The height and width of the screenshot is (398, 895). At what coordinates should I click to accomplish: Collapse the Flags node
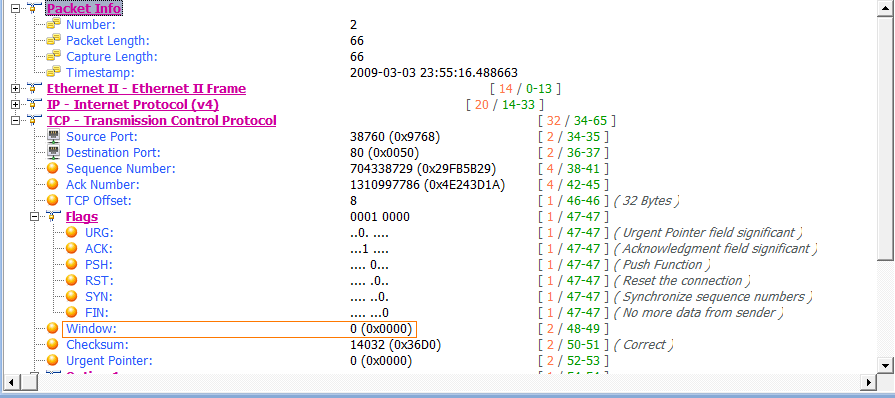tap(34, 216)
